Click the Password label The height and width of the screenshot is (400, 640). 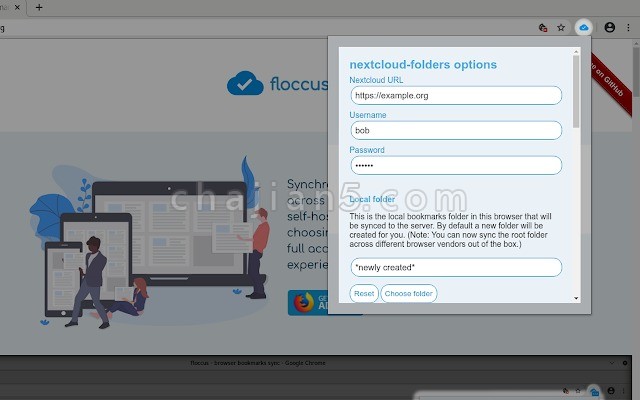[367, 150]
